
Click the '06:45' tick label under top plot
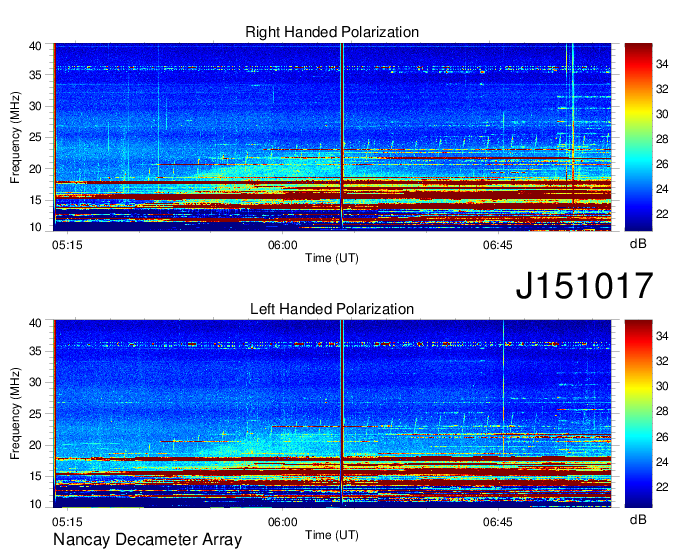tap(498, 245)
